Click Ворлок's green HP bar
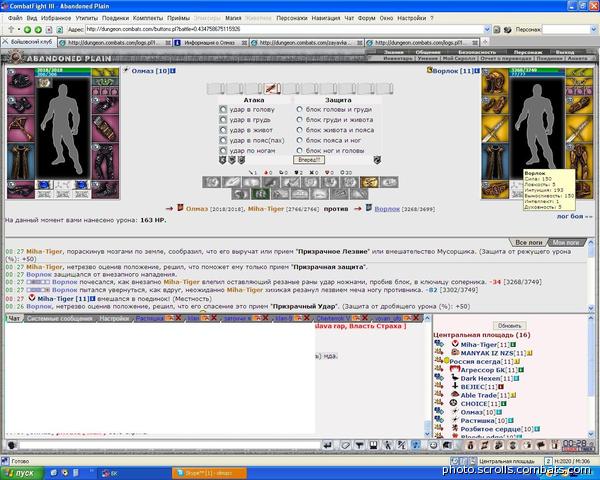This screenshot has height=480, width=600. click(x=537, y=70)
